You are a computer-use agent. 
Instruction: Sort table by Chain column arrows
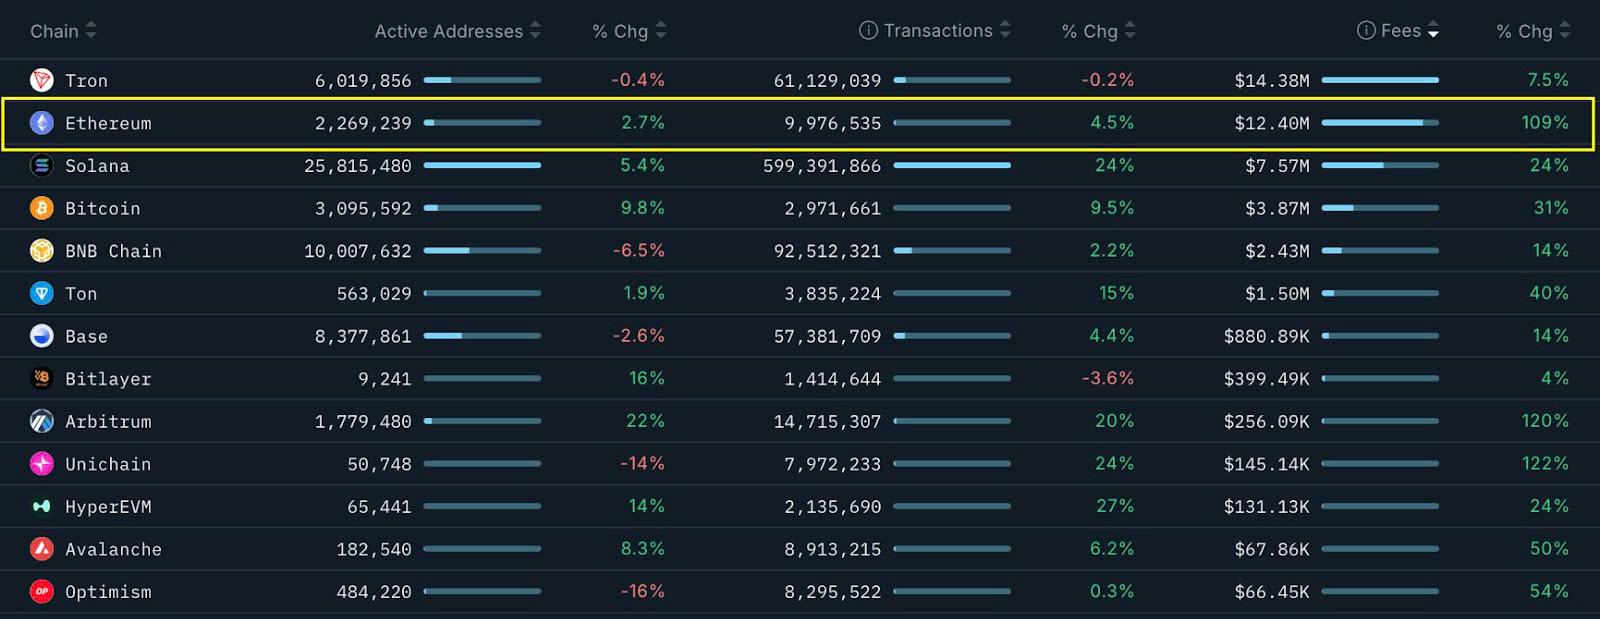91,31
